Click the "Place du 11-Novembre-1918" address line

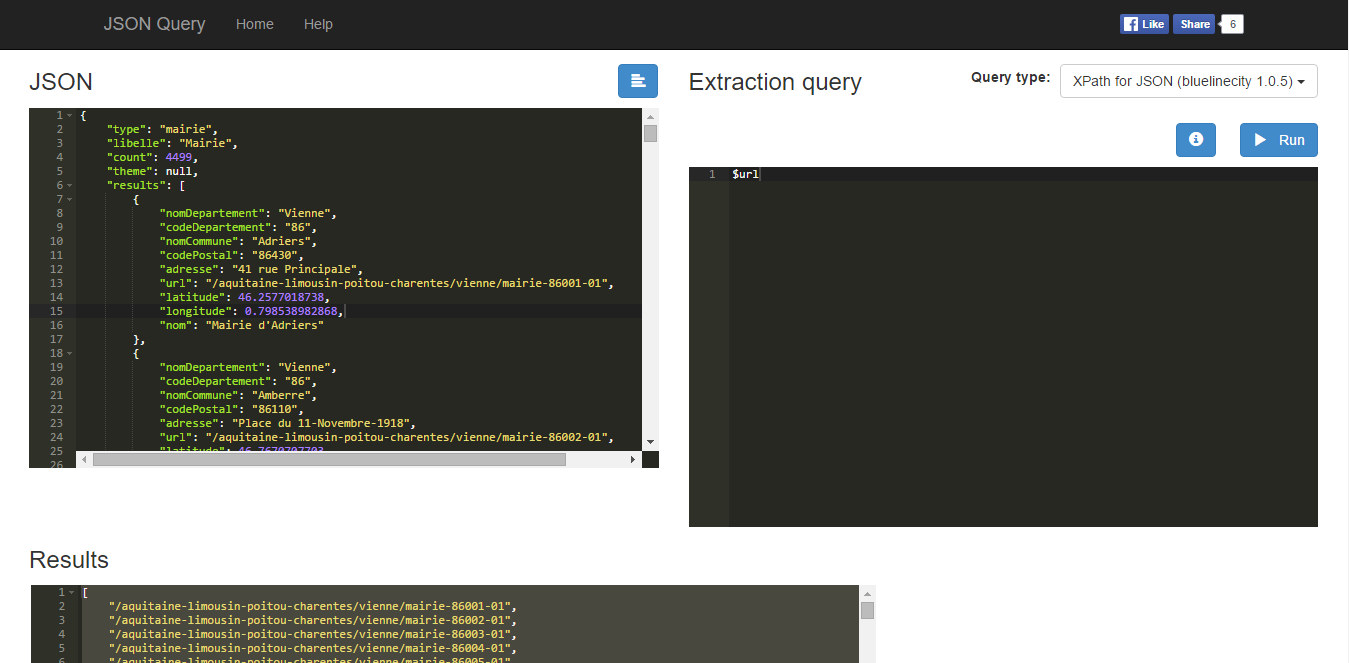(x=287, y=423)
